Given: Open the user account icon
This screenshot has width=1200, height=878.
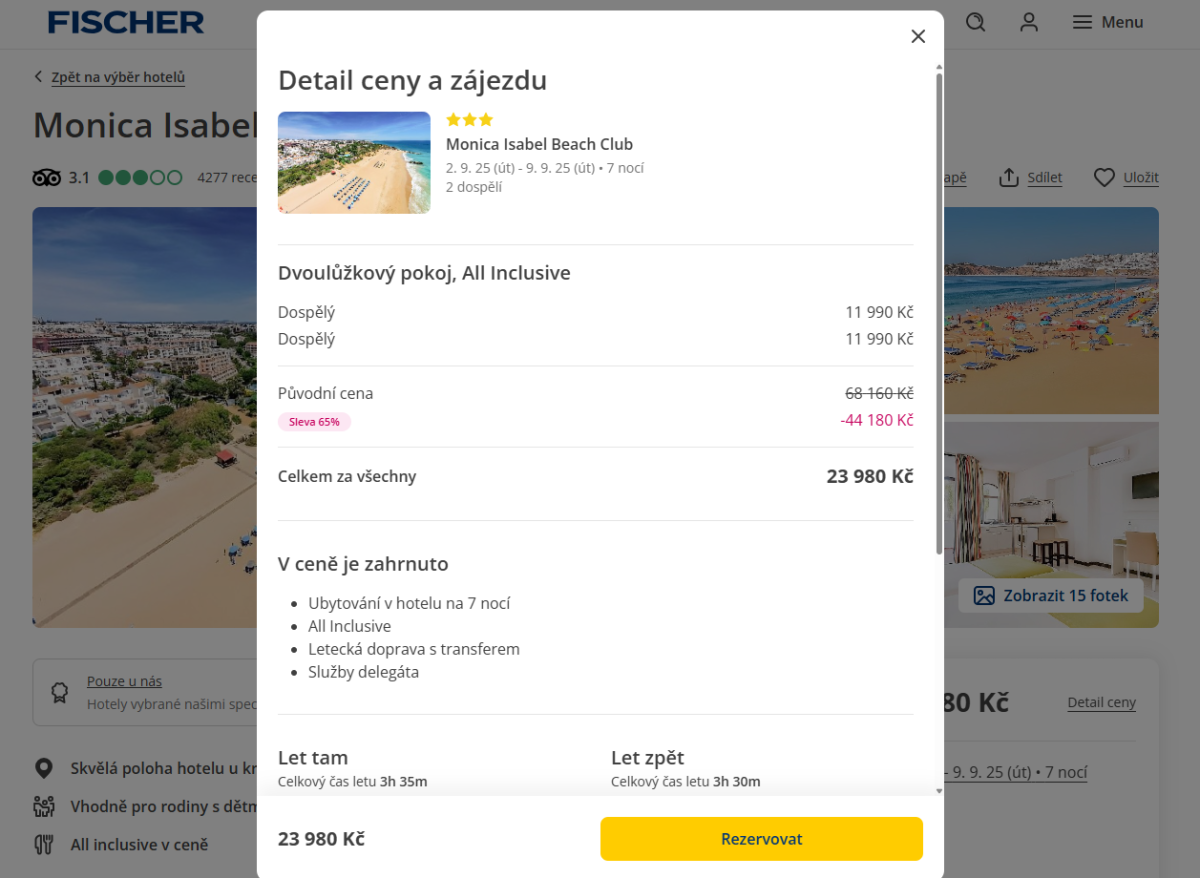Looking at the screenshot, I should click(1029, 22).
